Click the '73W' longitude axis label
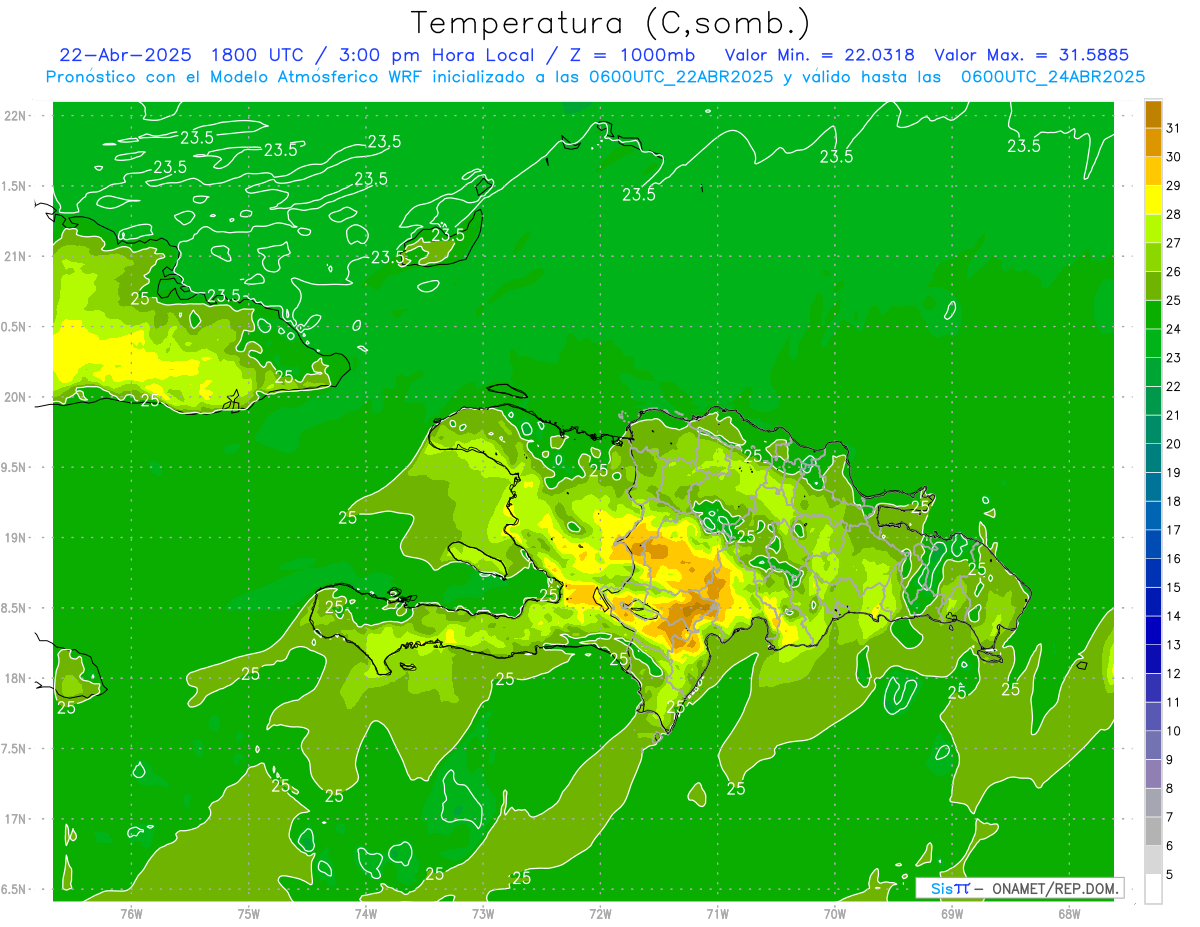 [483, 913]
